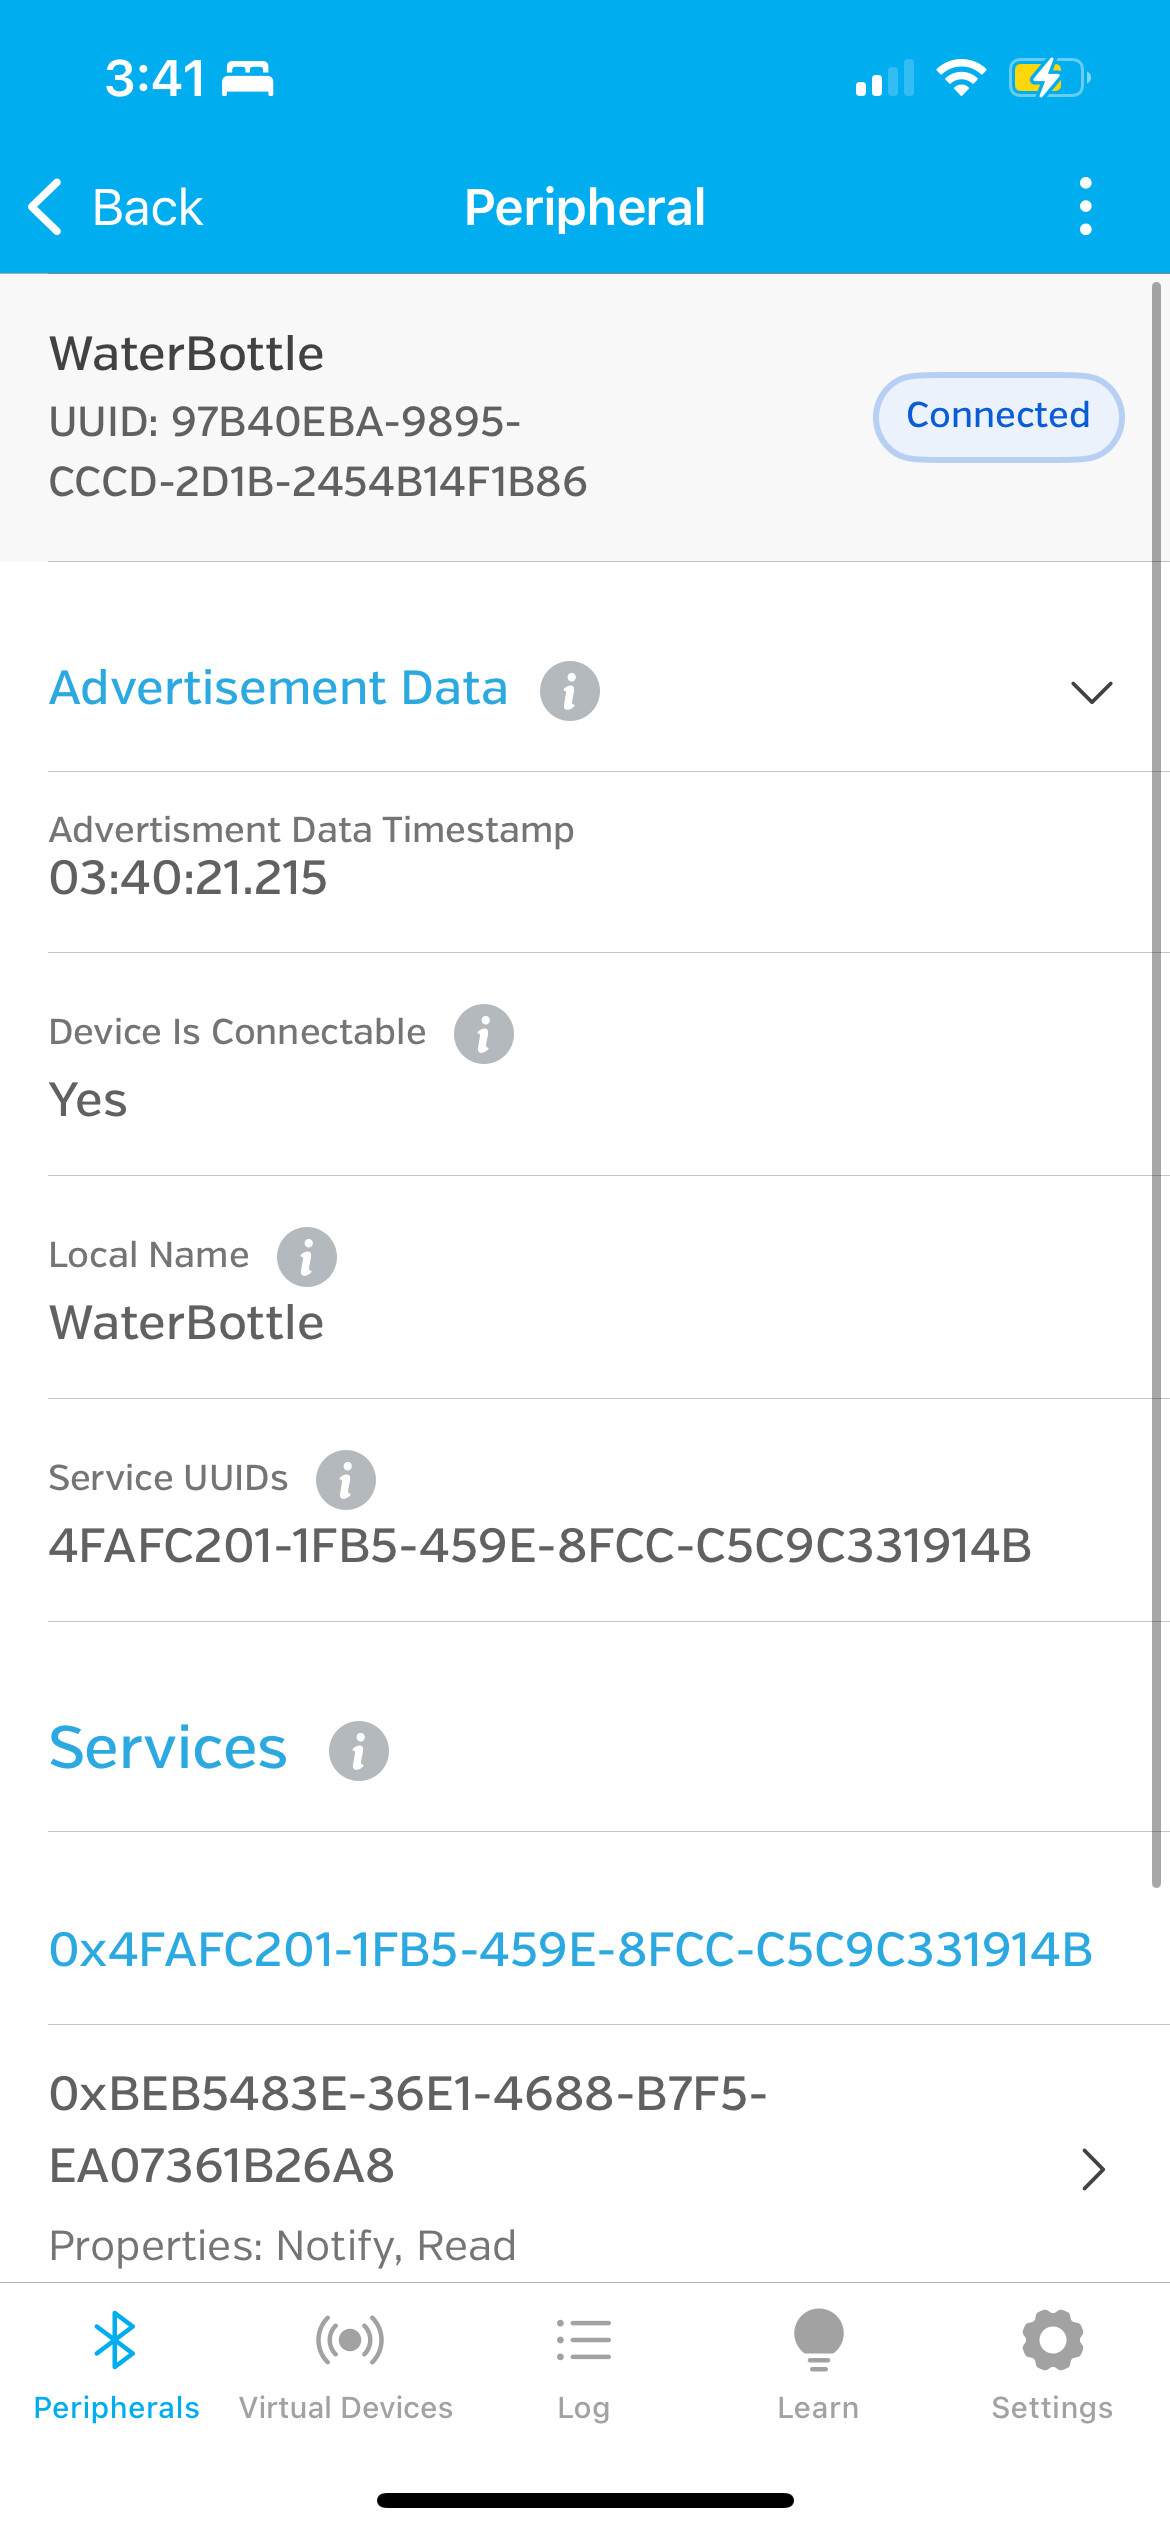The width and height of the screenshot is (1170, 2532).
Task: Open service 0x4FAFC201-1FB5-459E link
Action: click(571, 1947)
